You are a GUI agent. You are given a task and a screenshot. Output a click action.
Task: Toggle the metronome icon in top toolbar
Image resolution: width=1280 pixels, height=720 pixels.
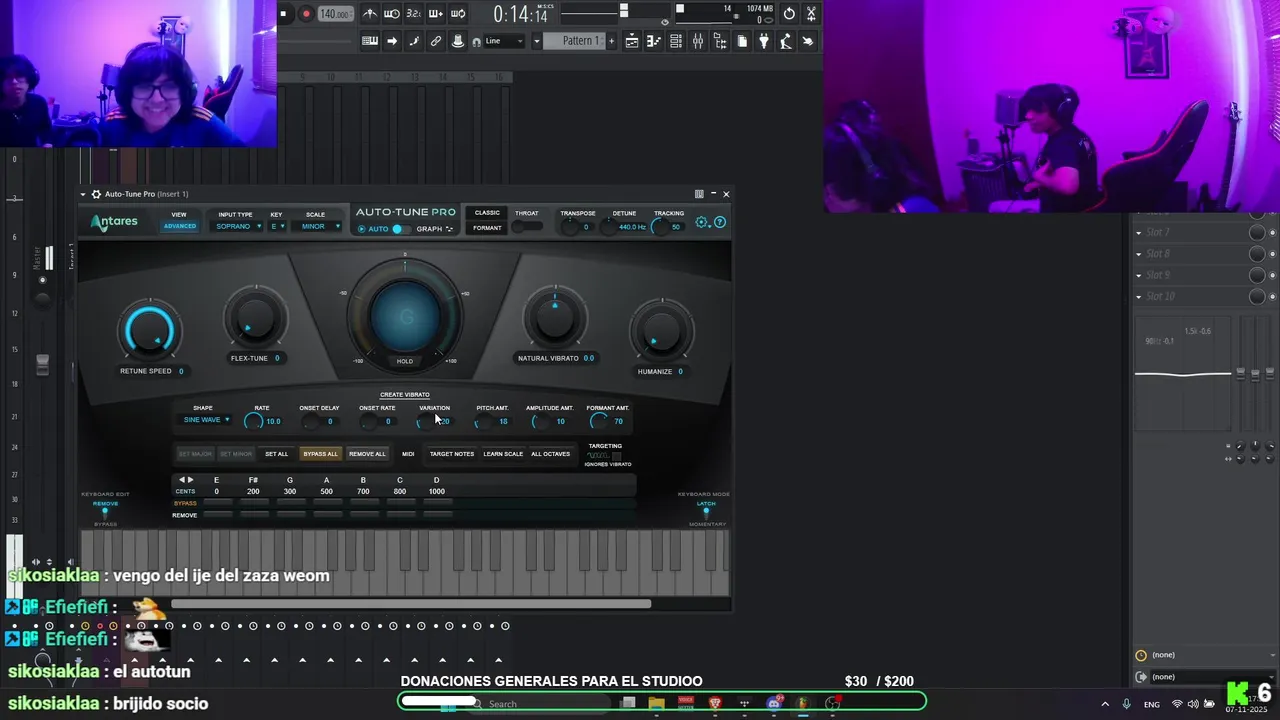(x=370, y=14)
